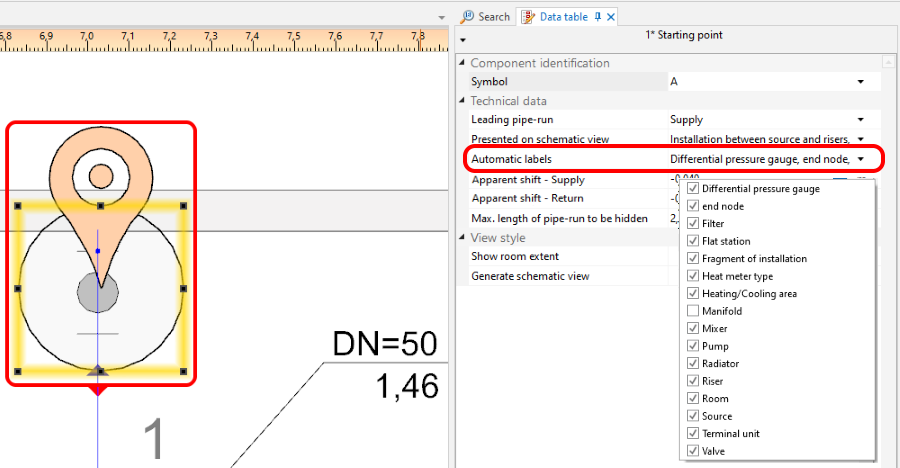Click the panel header menu arrow
This screenshot has height=468, width=900.
[x=462, y=41]
